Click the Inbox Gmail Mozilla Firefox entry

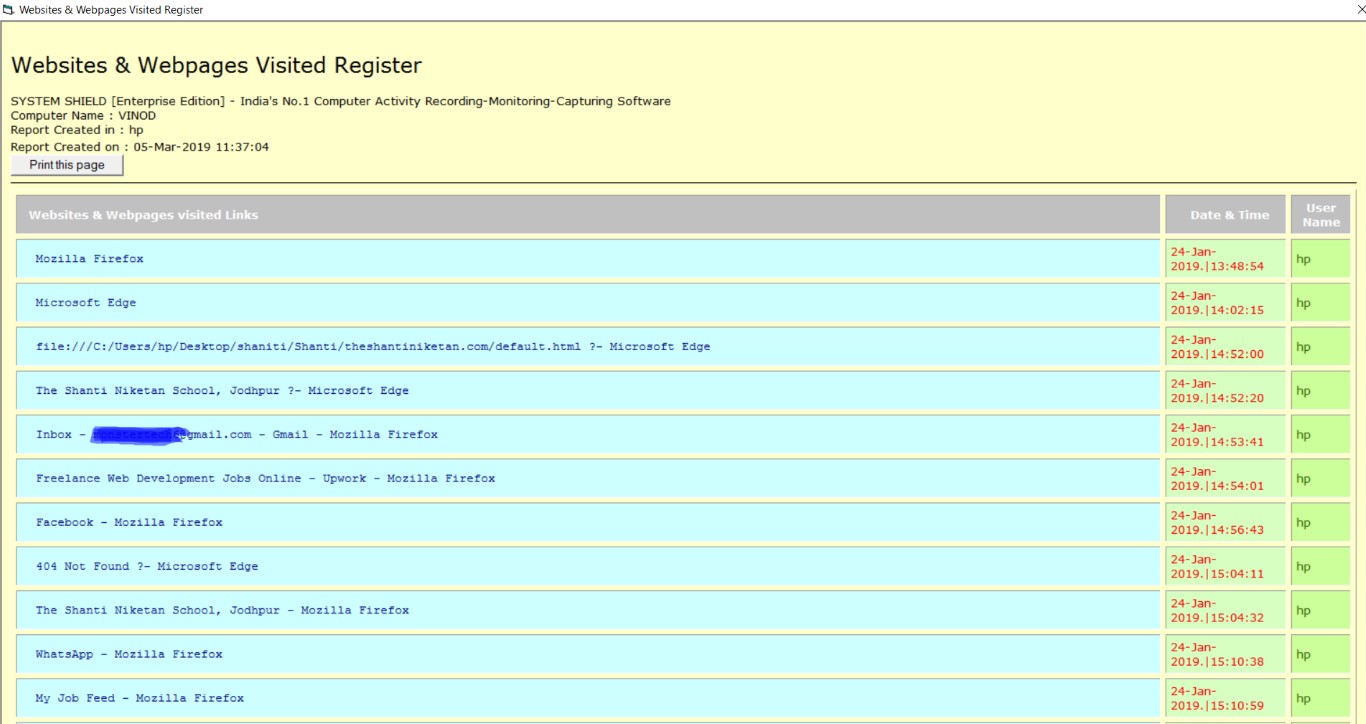[x=588, y=435]
